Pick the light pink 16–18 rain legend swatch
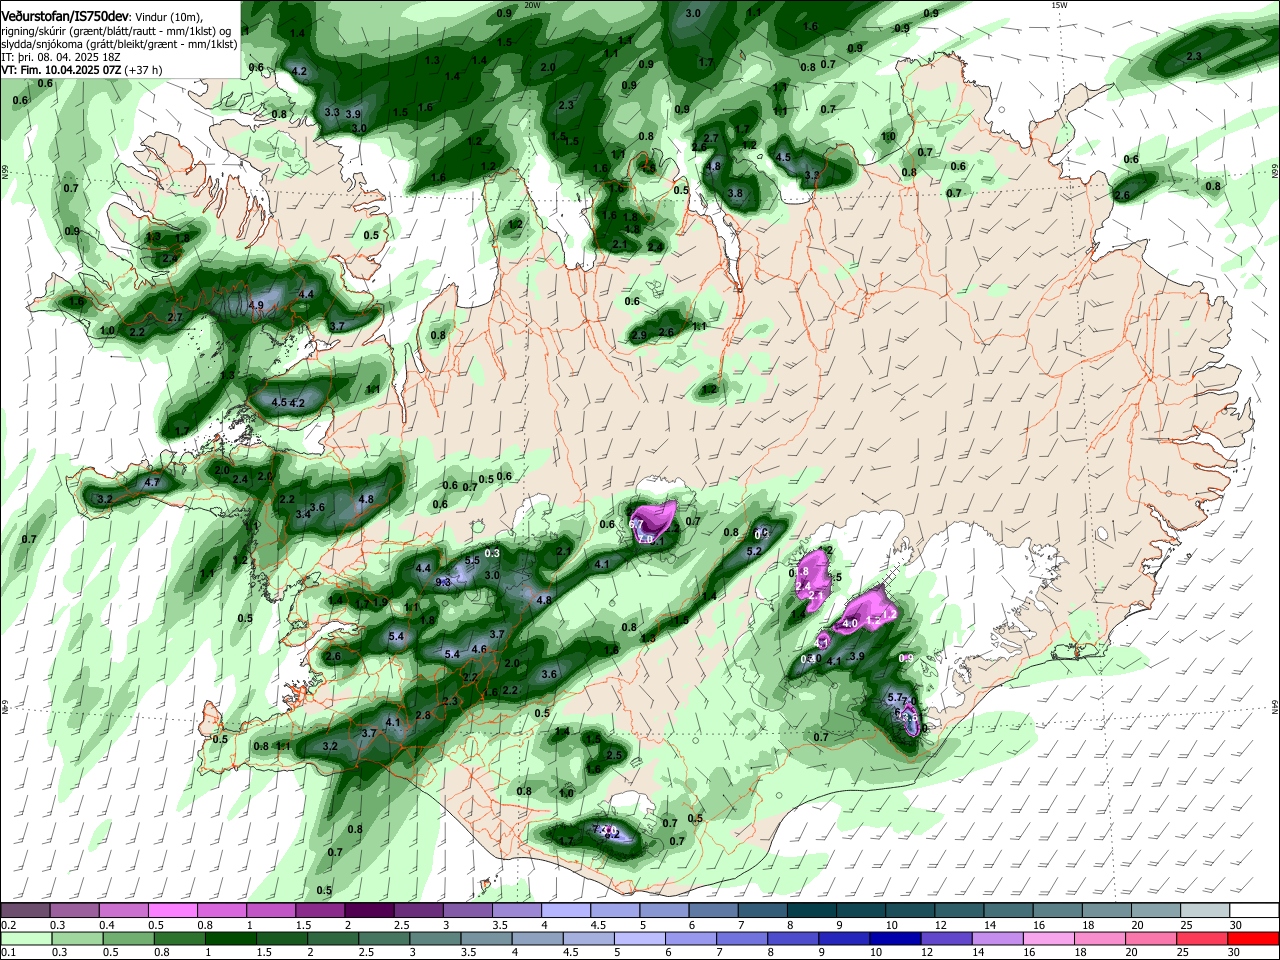The height and width of the screenshot is (960, 1280). (x=1049, y=938)
